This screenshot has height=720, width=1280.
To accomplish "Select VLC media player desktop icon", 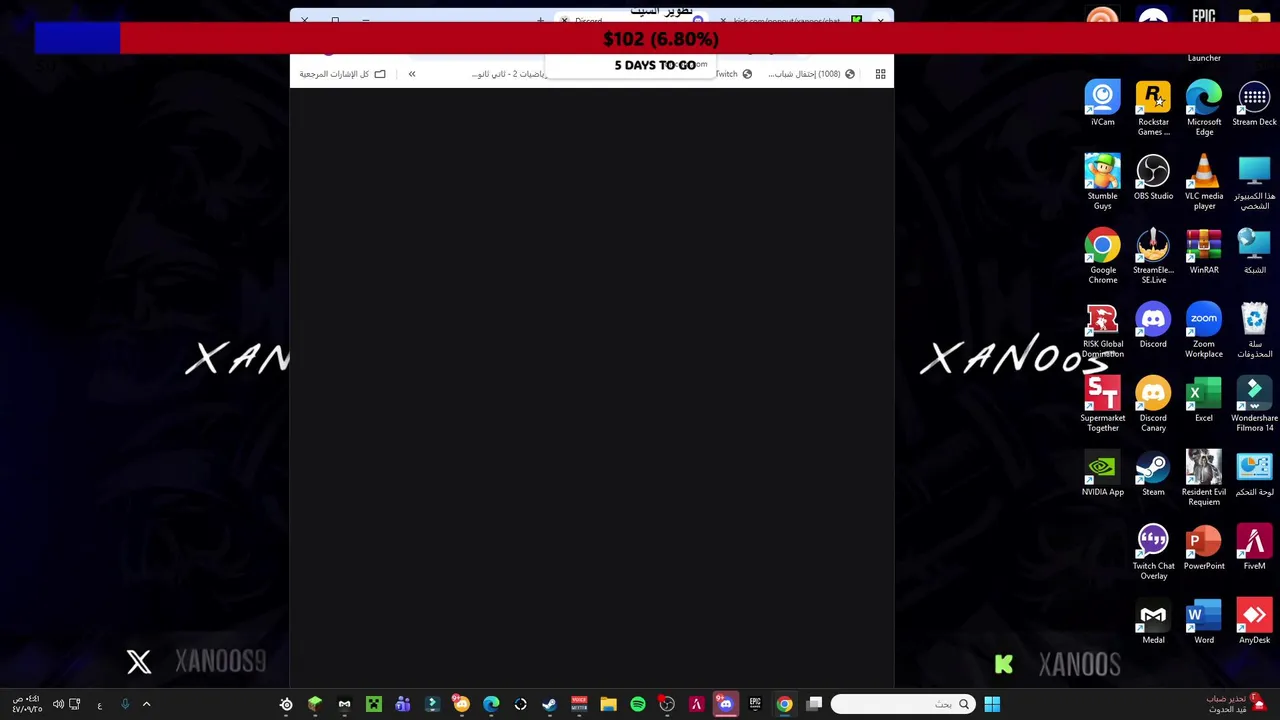I will (x=1204, y=182).
